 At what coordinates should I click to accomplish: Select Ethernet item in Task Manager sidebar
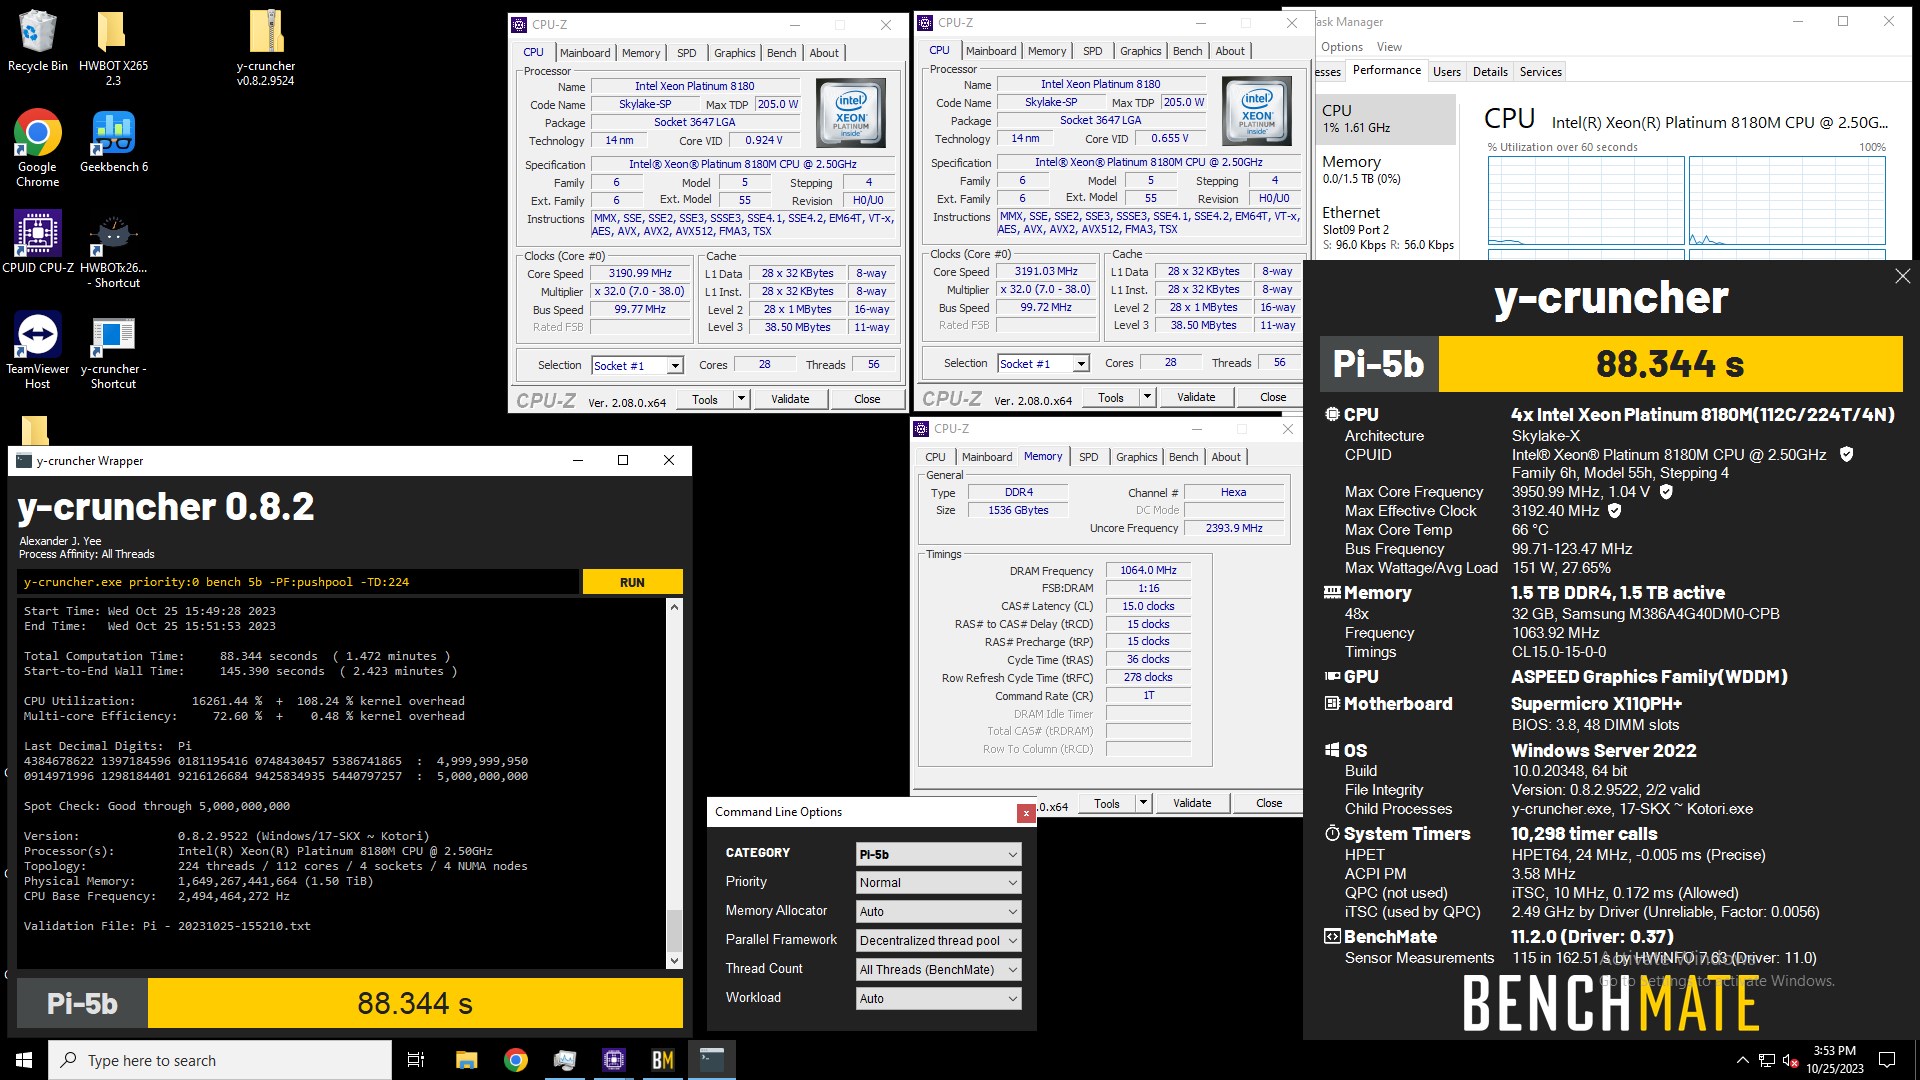(x=1385, y=228)
